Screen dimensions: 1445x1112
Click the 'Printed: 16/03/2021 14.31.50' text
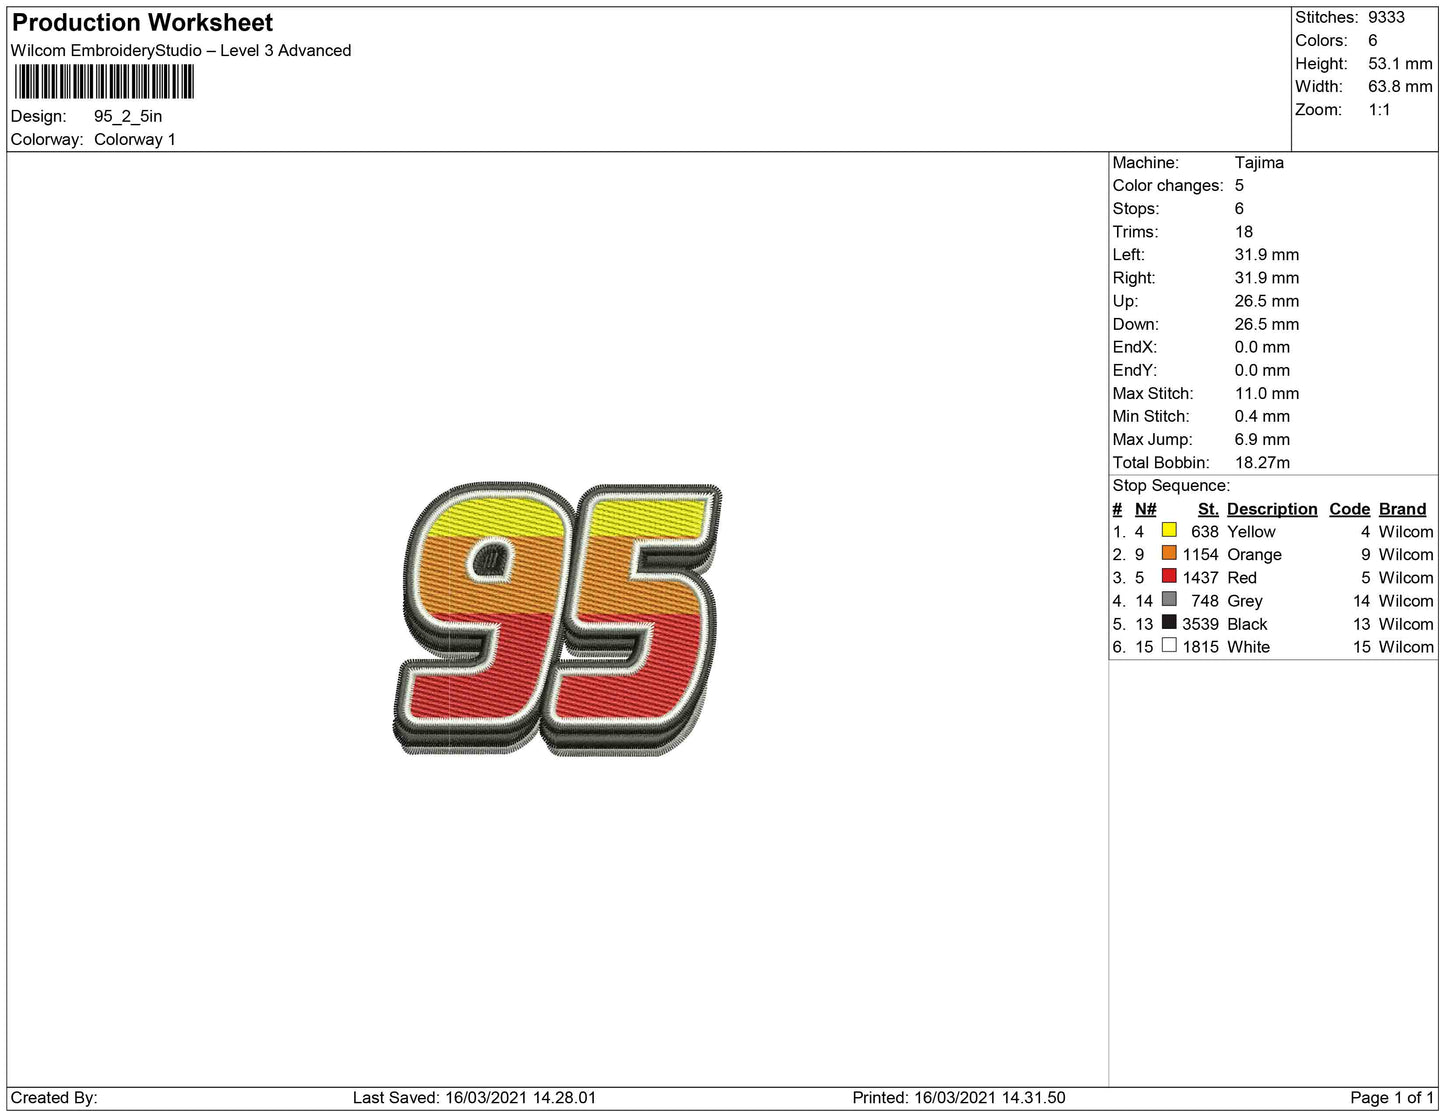point(959,1098)
